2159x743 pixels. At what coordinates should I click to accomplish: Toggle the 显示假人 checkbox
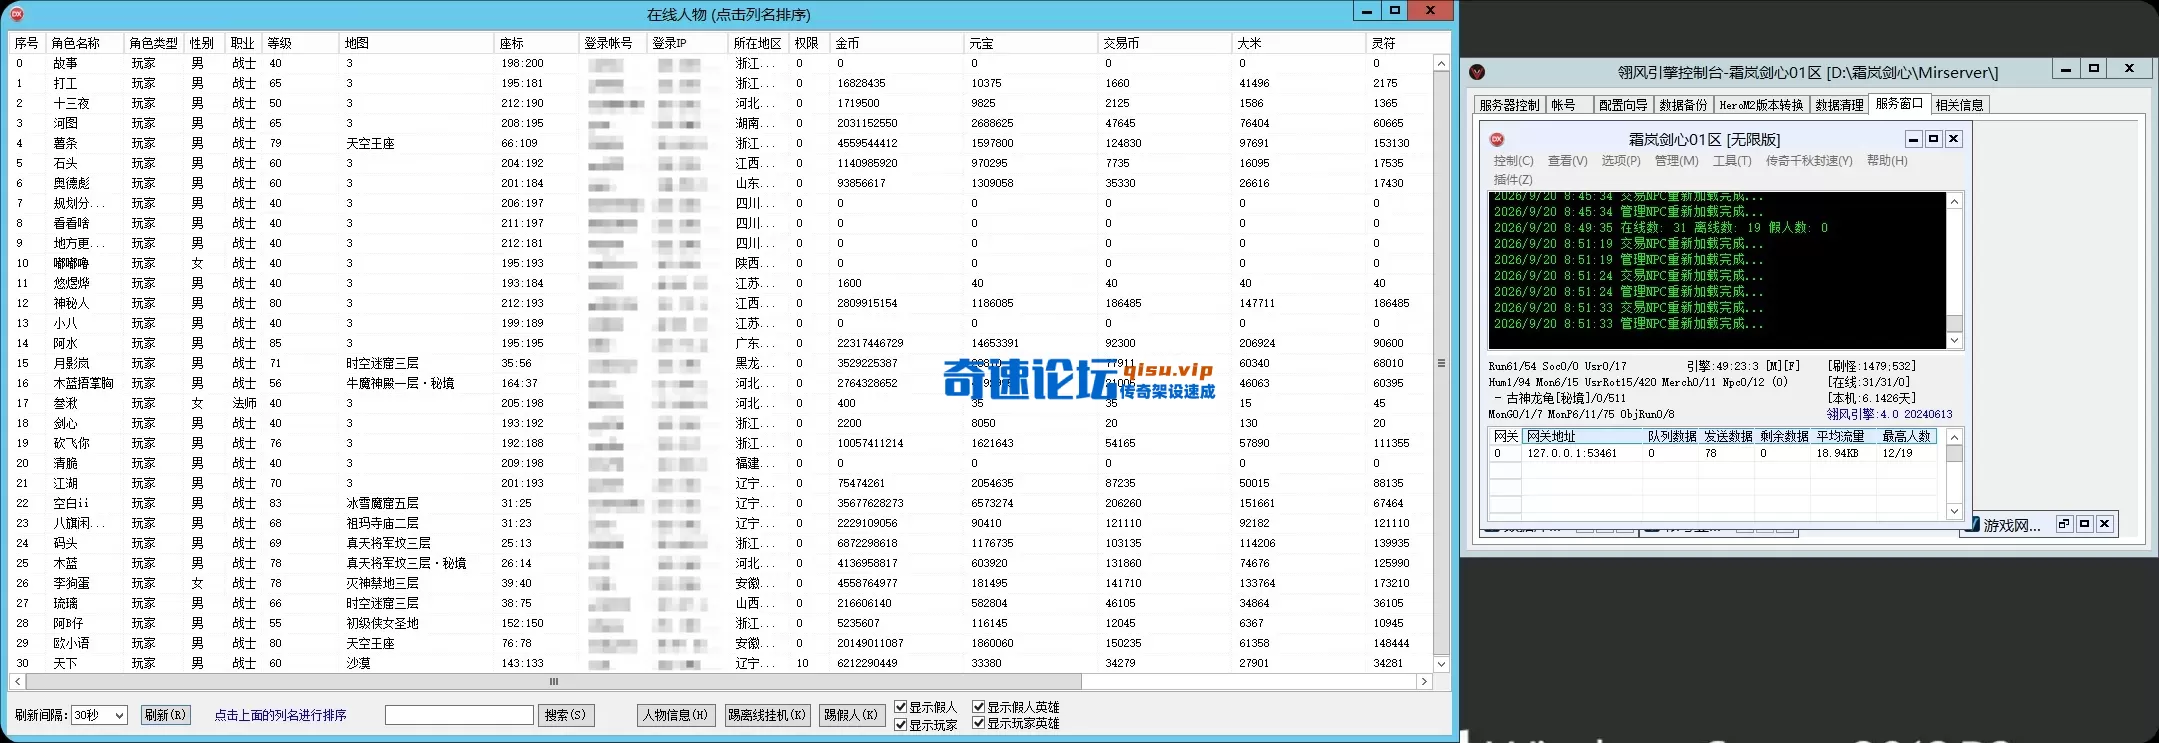[901, 707]
